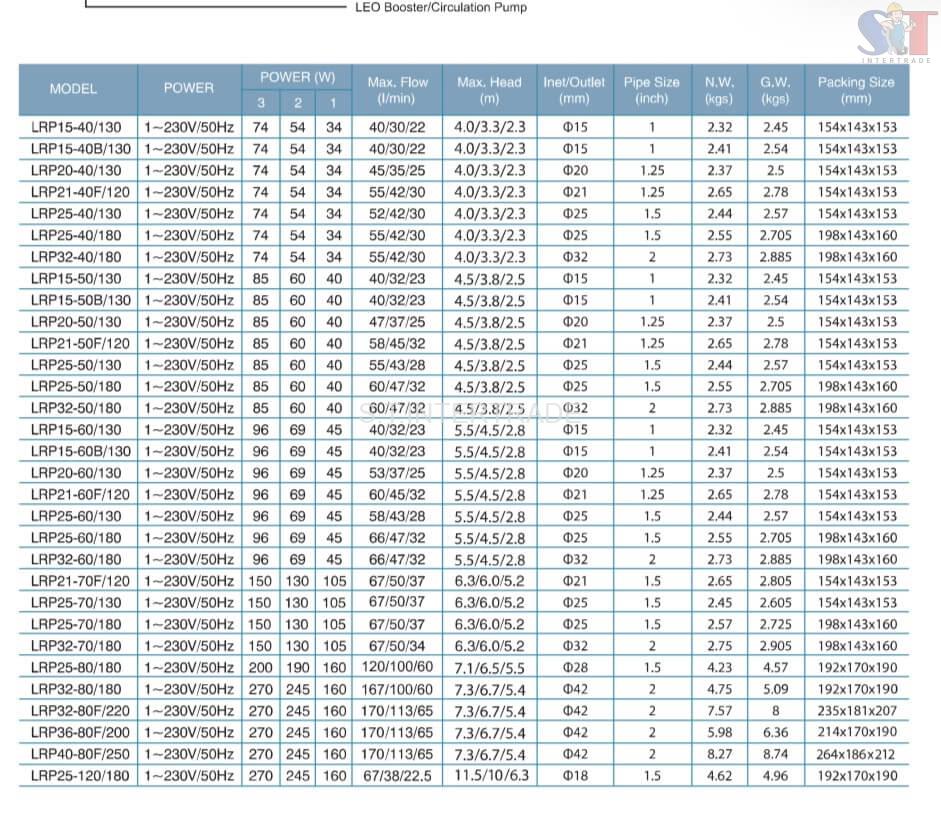
Task: Click the N.W. (kgs) column header
Action: tap(718, 90)
